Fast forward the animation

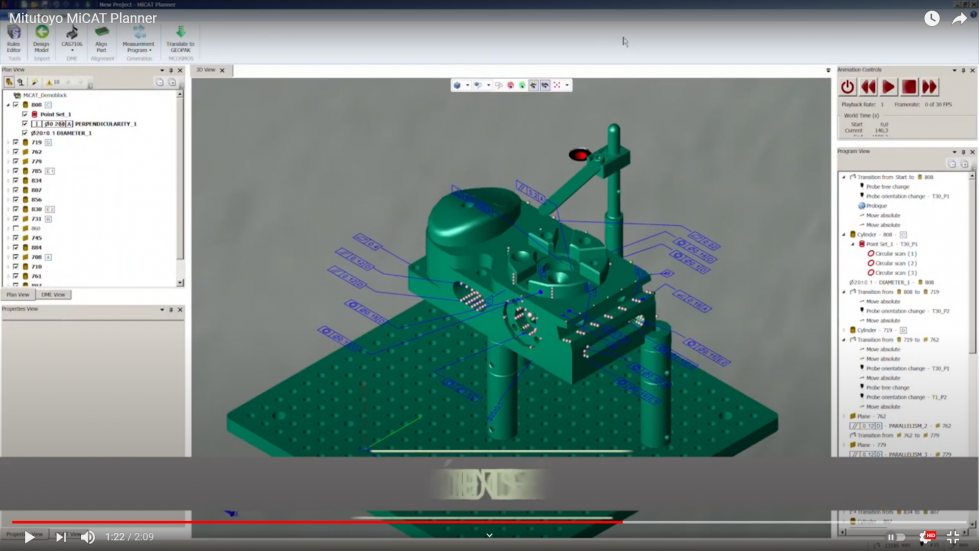(x=930, y=87)
